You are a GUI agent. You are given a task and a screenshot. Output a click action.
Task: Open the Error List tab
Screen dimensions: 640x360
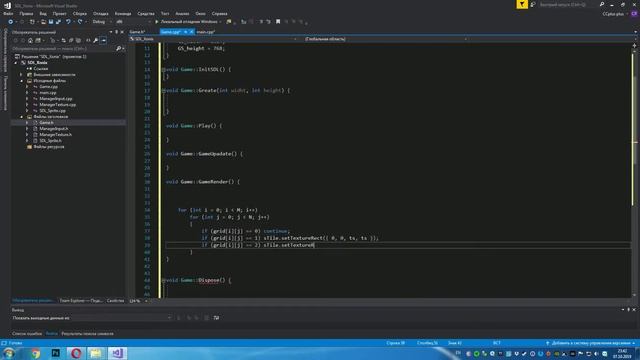tap(27, 334)
